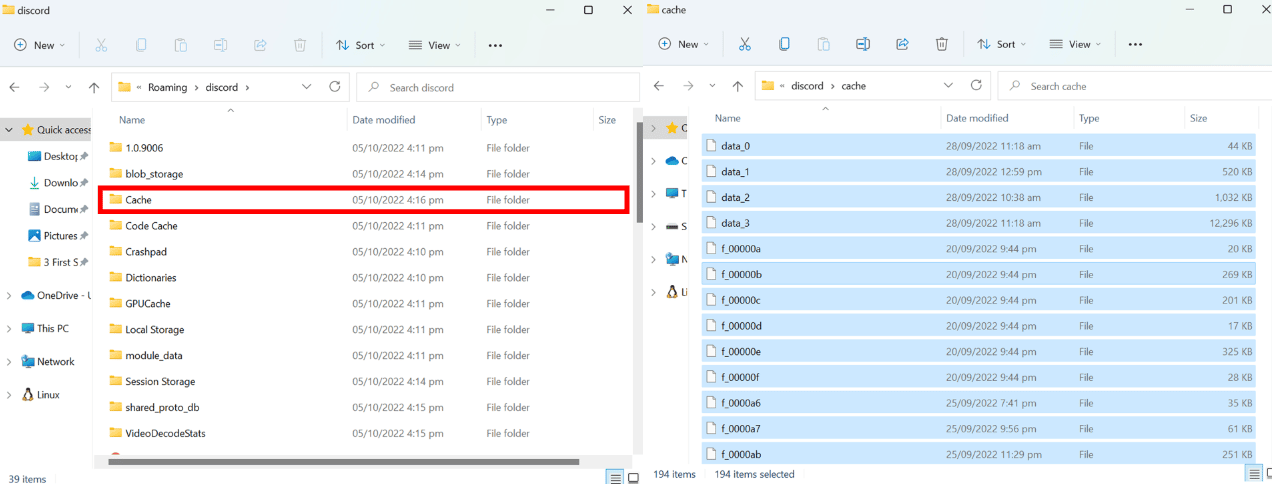Click the Cut icon in discord window

[x=101, y=45]
